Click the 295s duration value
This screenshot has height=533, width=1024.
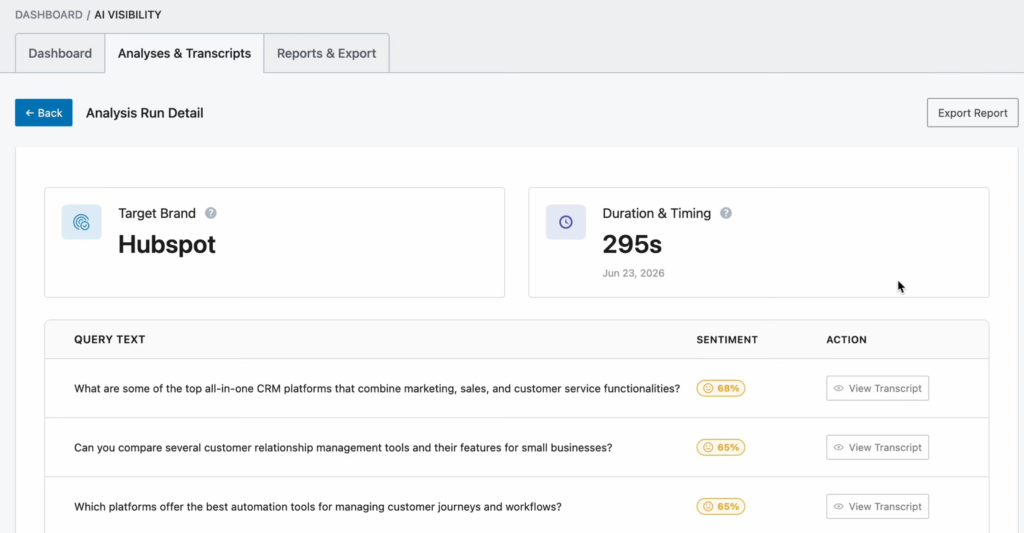(x=632, y=244)
